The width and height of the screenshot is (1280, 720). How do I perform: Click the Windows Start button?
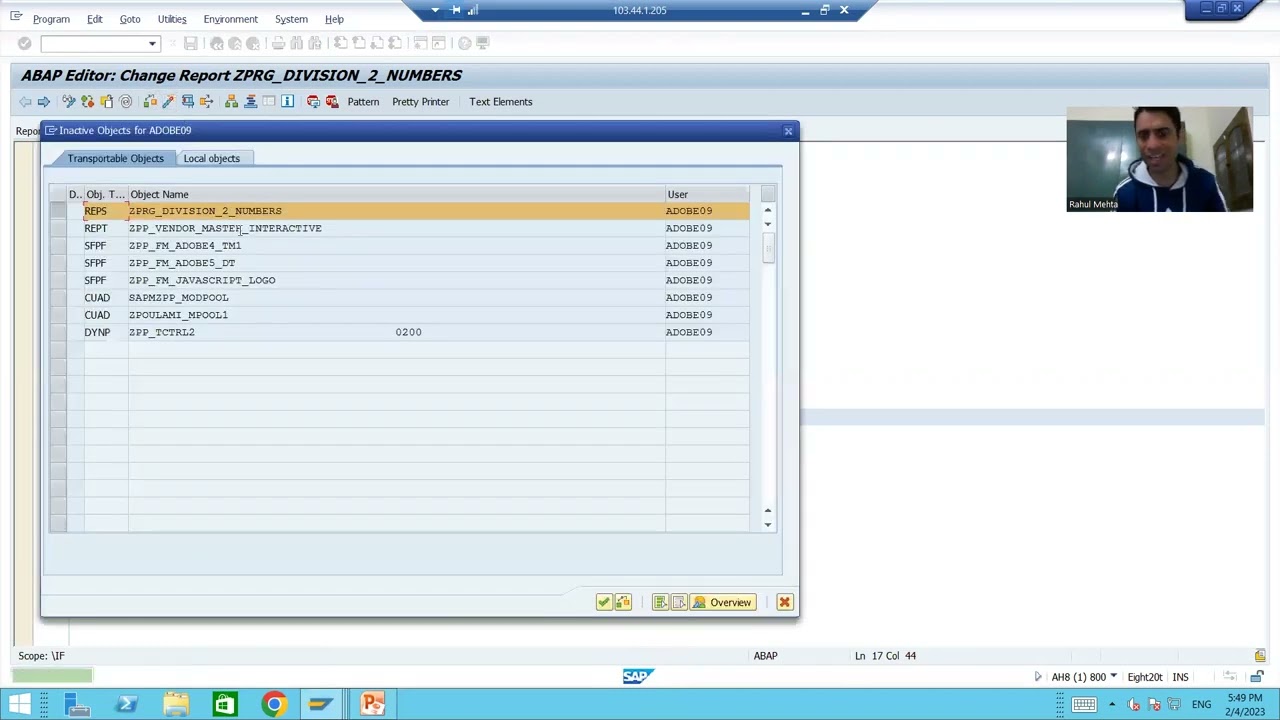19,704
